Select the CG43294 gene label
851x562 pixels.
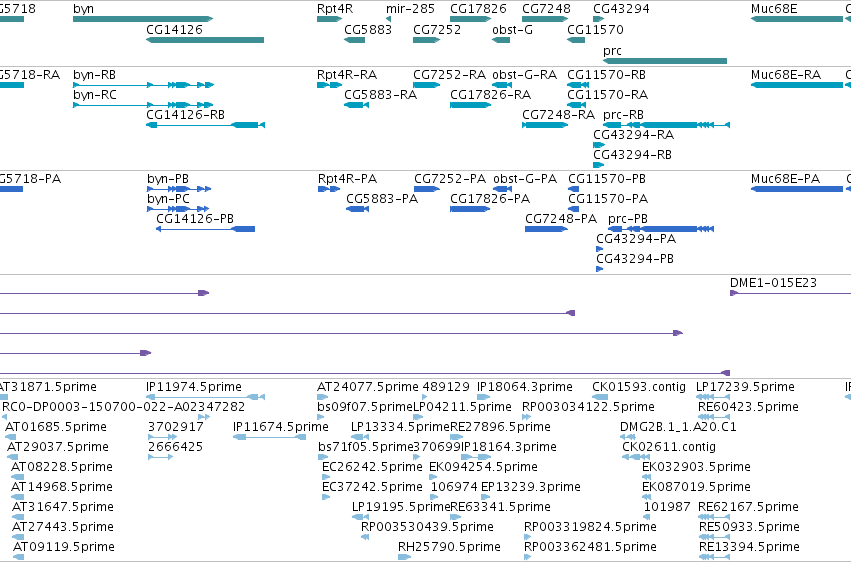point(621,9)
